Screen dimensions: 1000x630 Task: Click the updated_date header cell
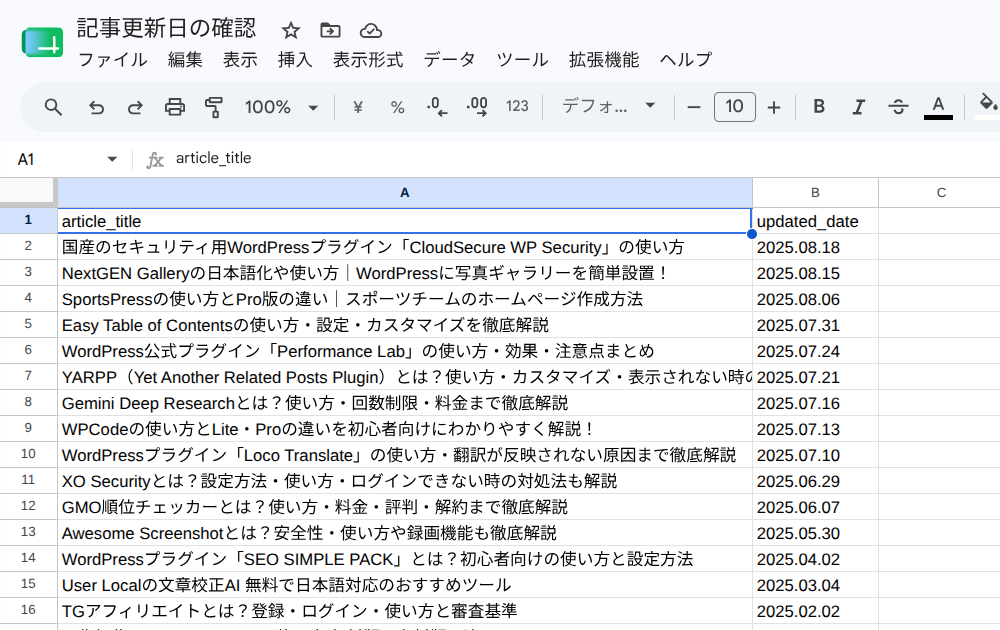pyautogui.click(x=815, y=221)
